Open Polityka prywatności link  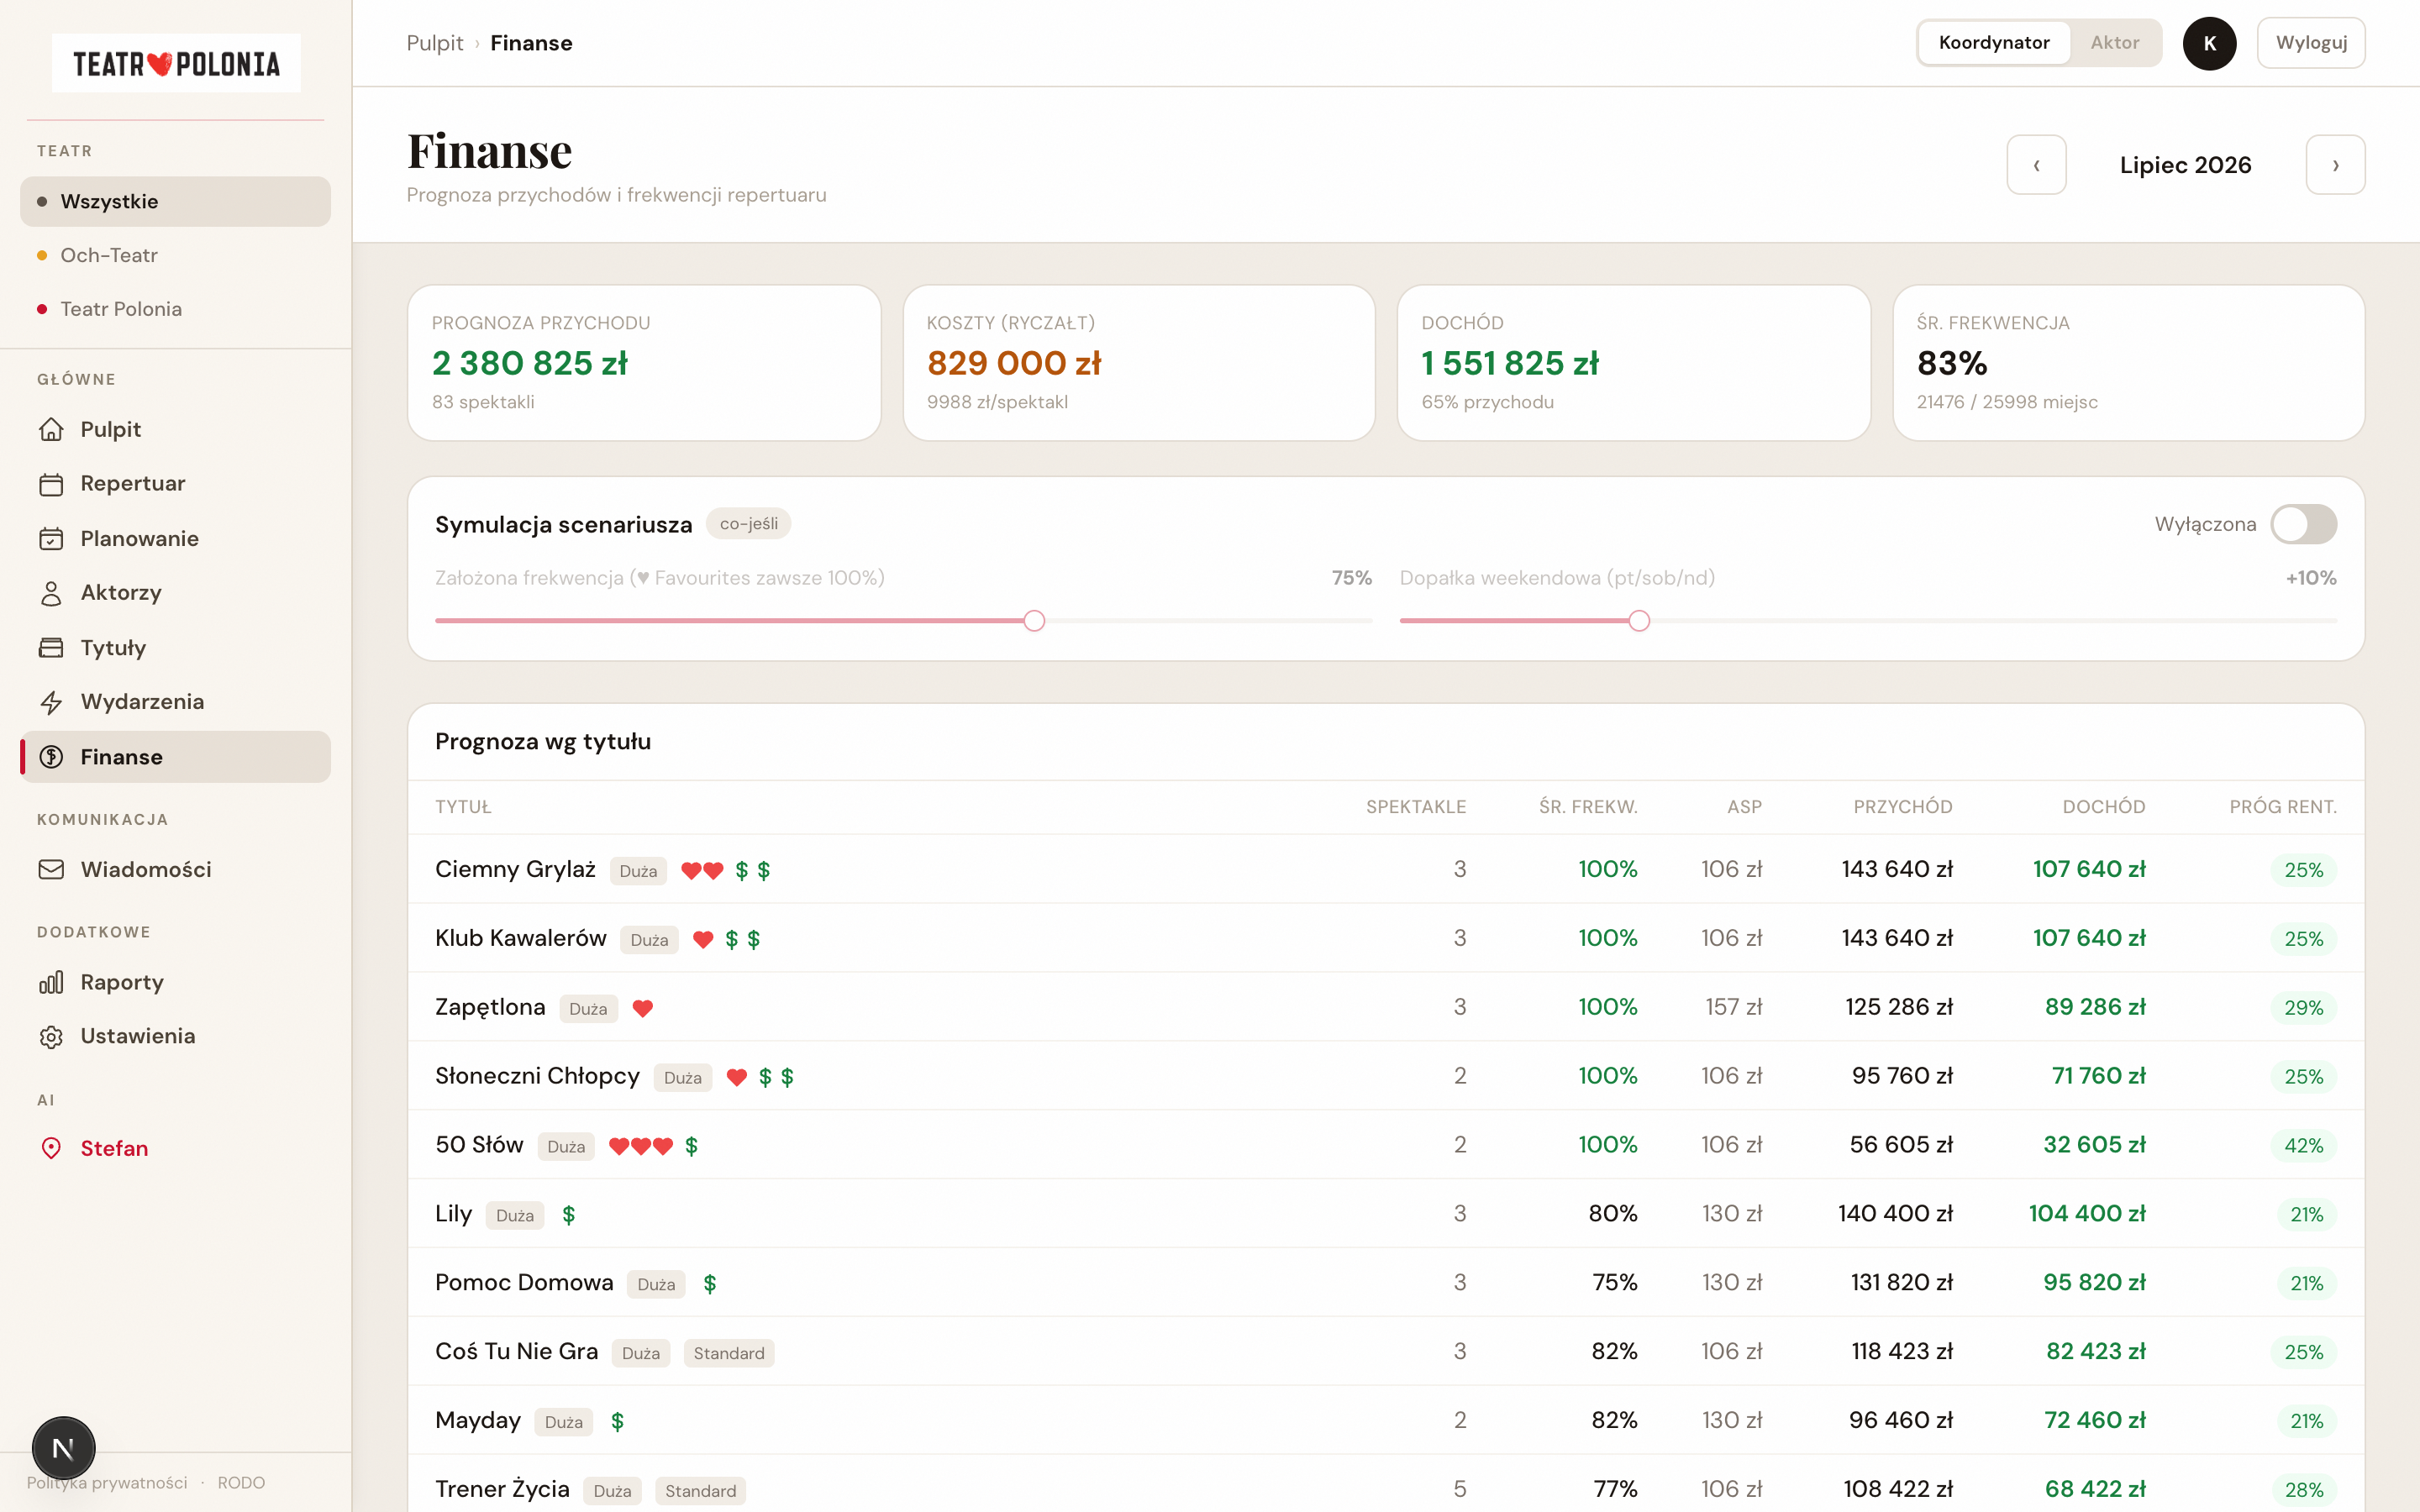[x=107, y=1483]
